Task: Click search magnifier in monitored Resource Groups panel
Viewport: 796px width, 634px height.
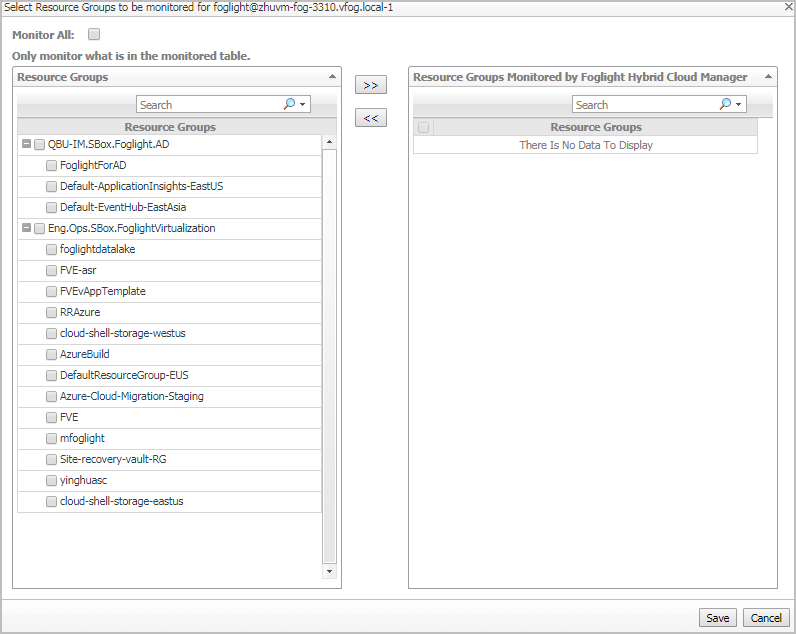Action: point(725,104)
